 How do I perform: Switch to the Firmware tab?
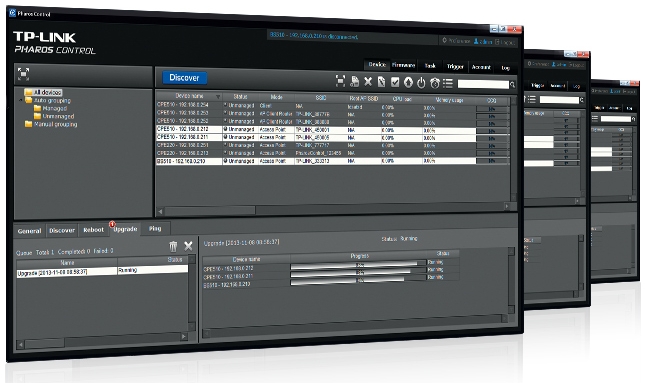pos(403,65)
